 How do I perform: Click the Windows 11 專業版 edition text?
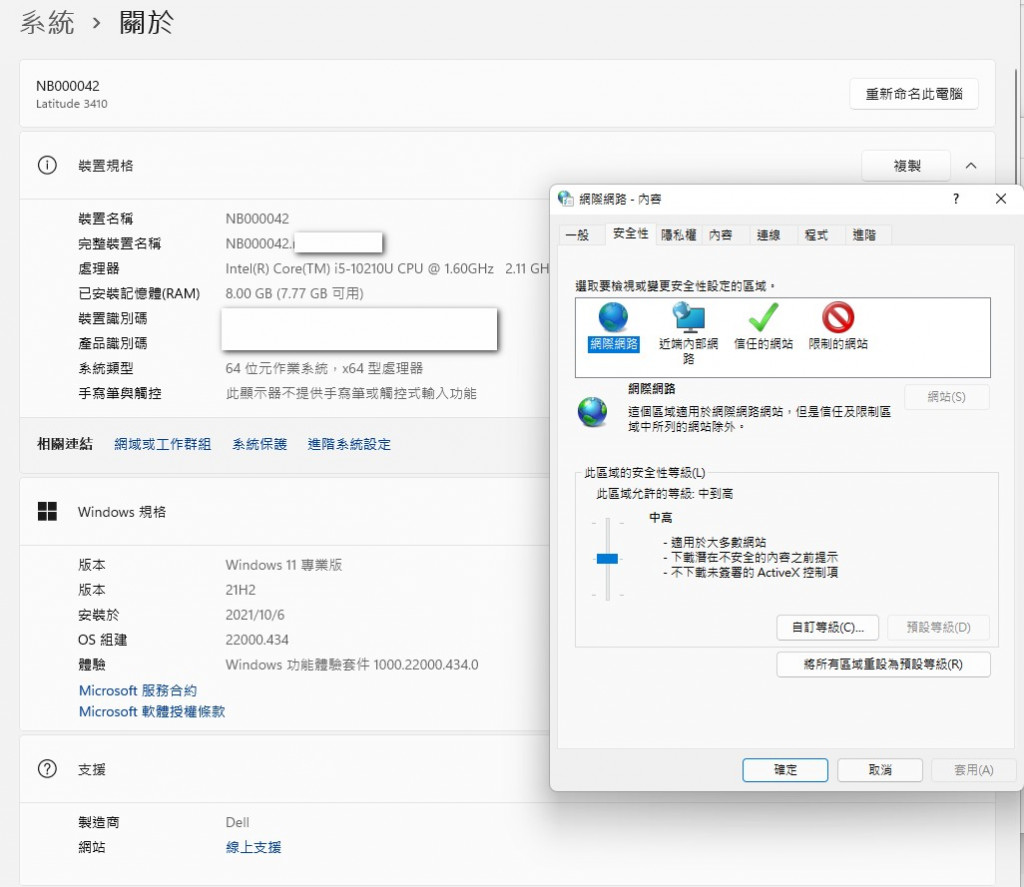283,565
